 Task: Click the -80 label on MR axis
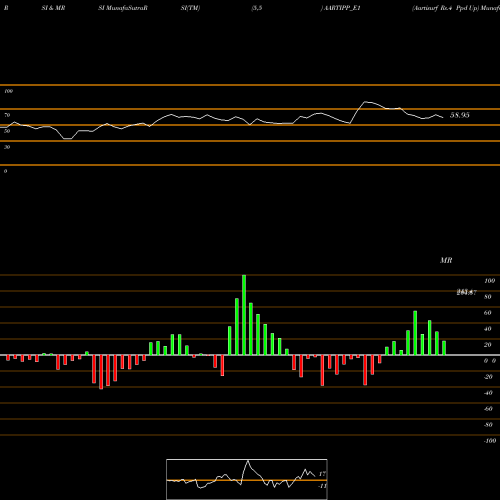pos(488,425)
